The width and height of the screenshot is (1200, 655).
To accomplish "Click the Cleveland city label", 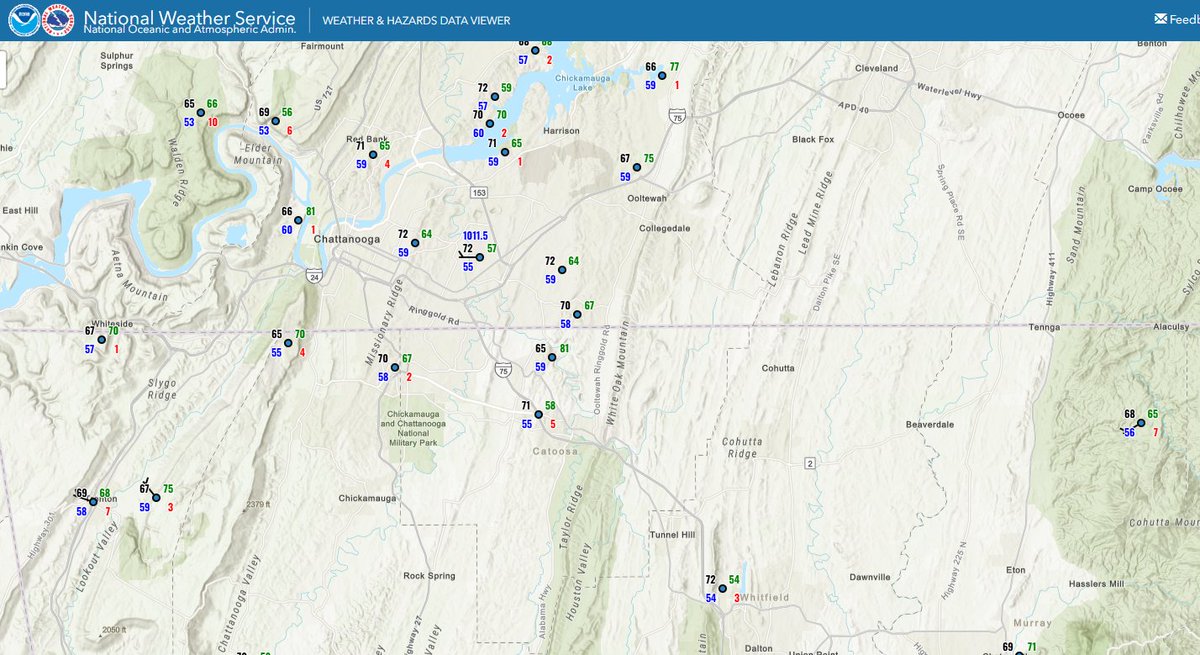I will (x=876, y=68).
